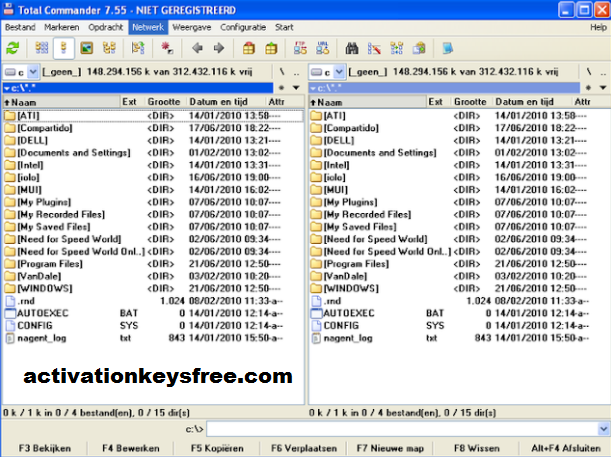
Task: Click .rnd file icon in left pane
Action: tap(10, 301)
